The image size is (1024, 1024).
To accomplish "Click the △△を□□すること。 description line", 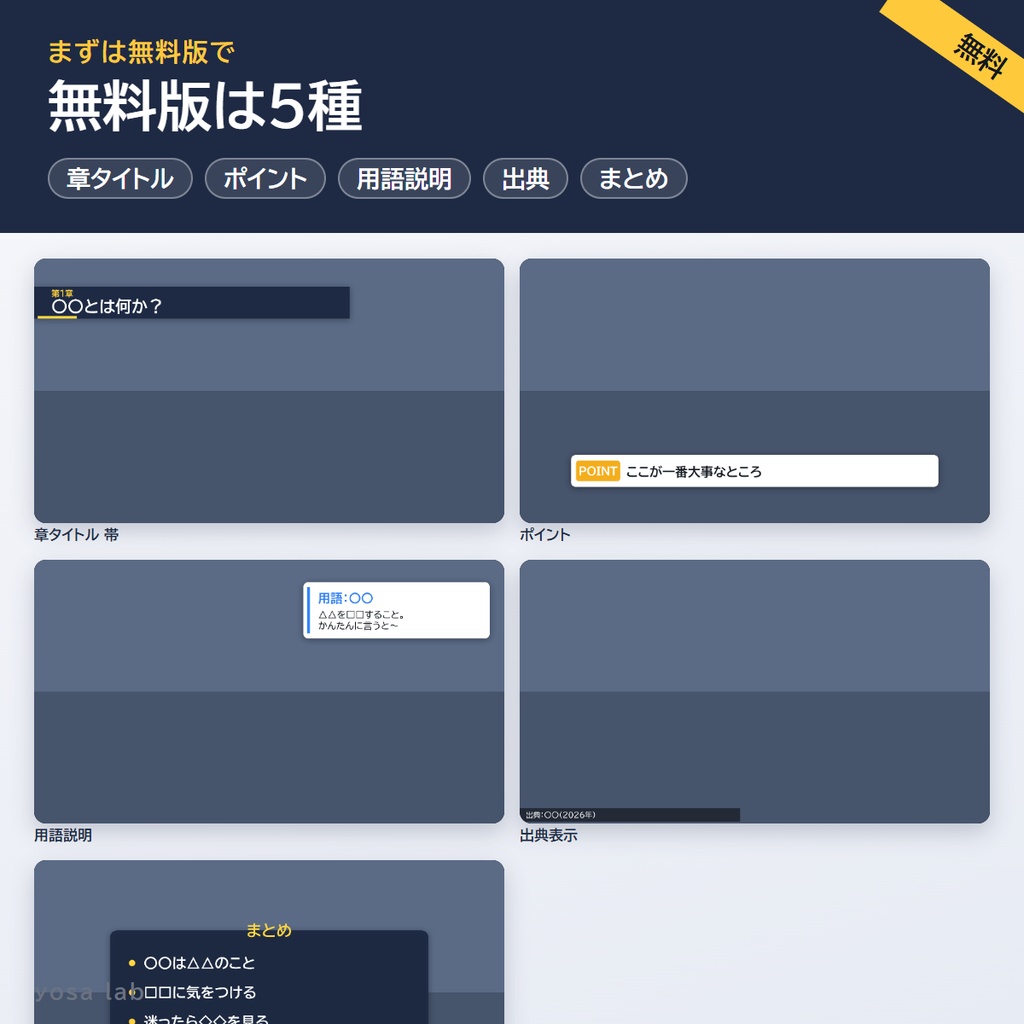I will pos(362,615).
